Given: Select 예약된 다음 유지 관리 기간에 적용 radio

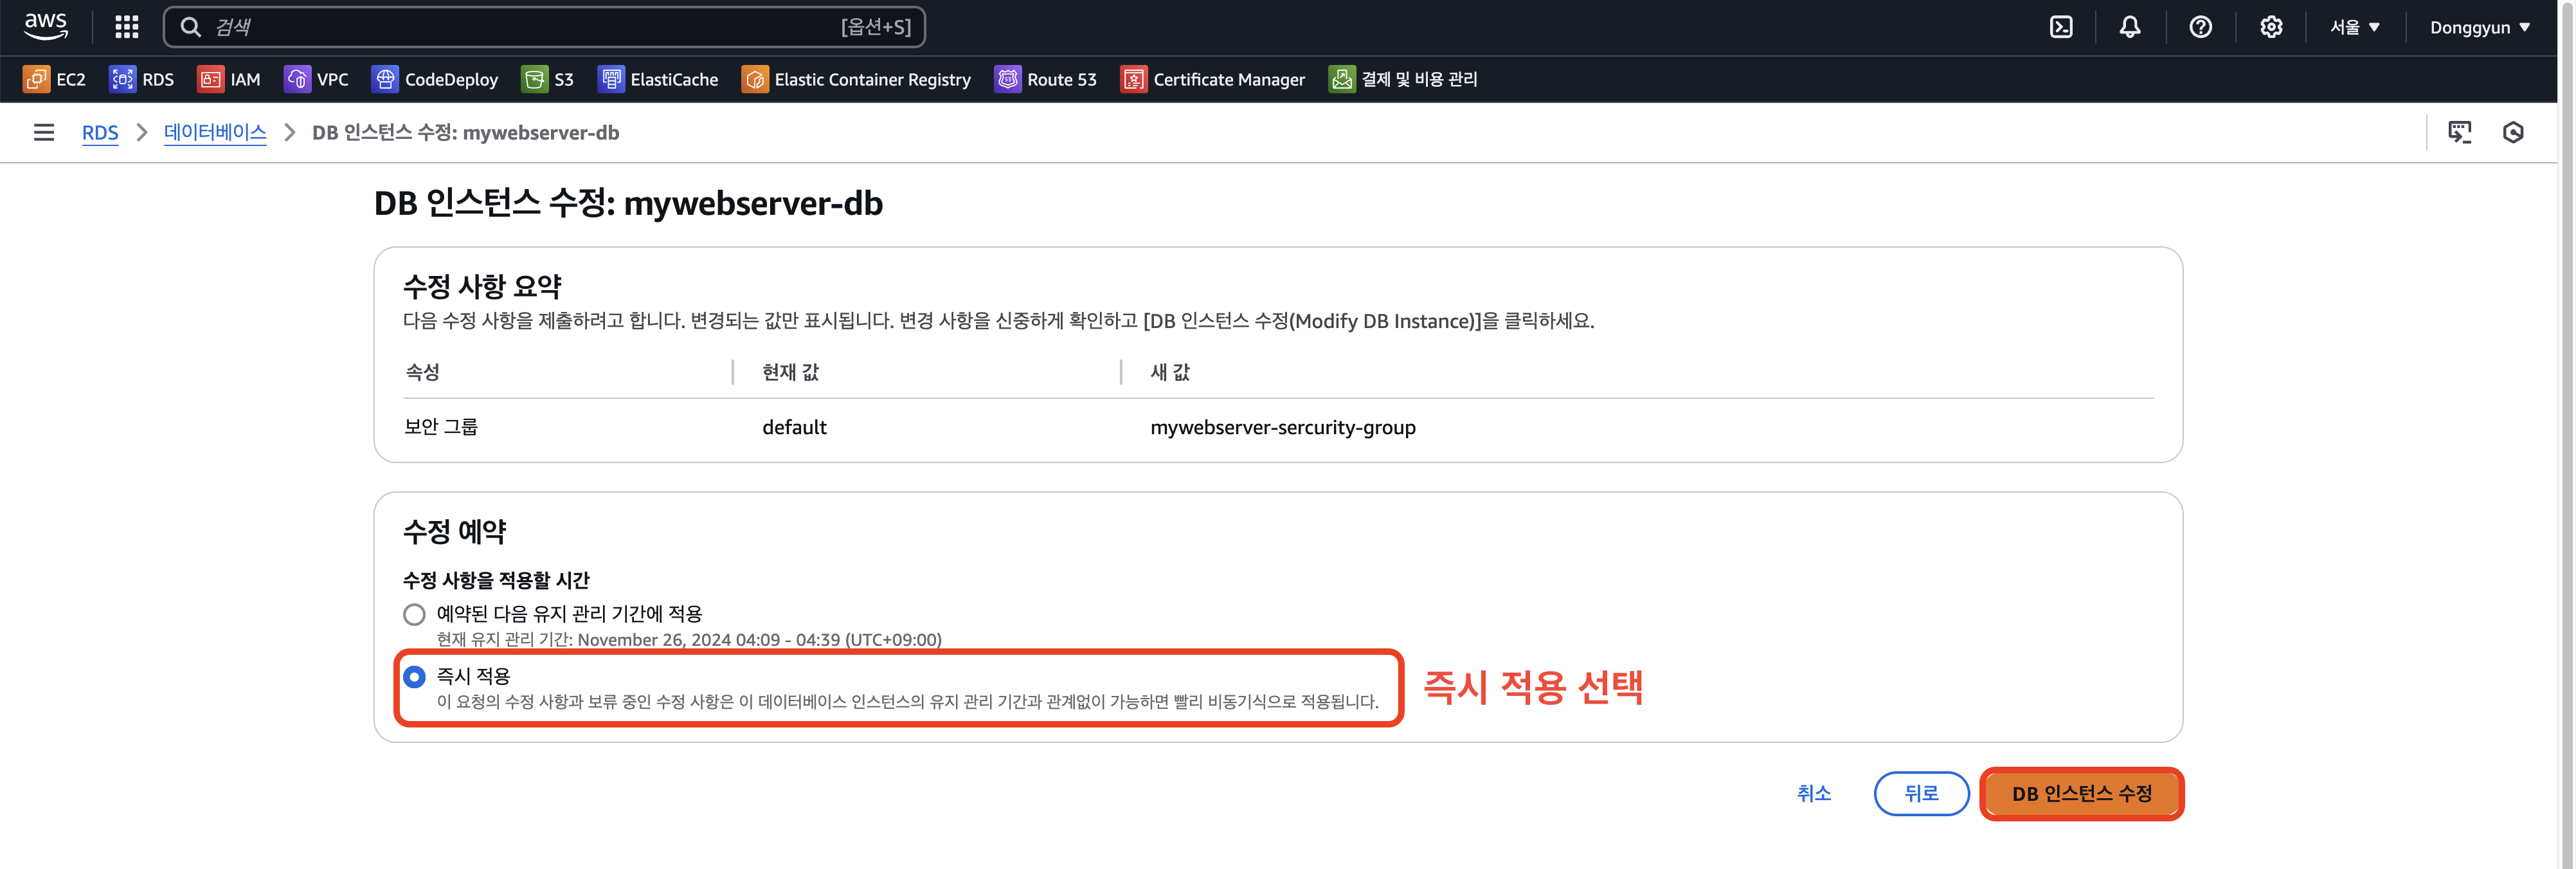Looking at the screenshot, I should 414,614.
